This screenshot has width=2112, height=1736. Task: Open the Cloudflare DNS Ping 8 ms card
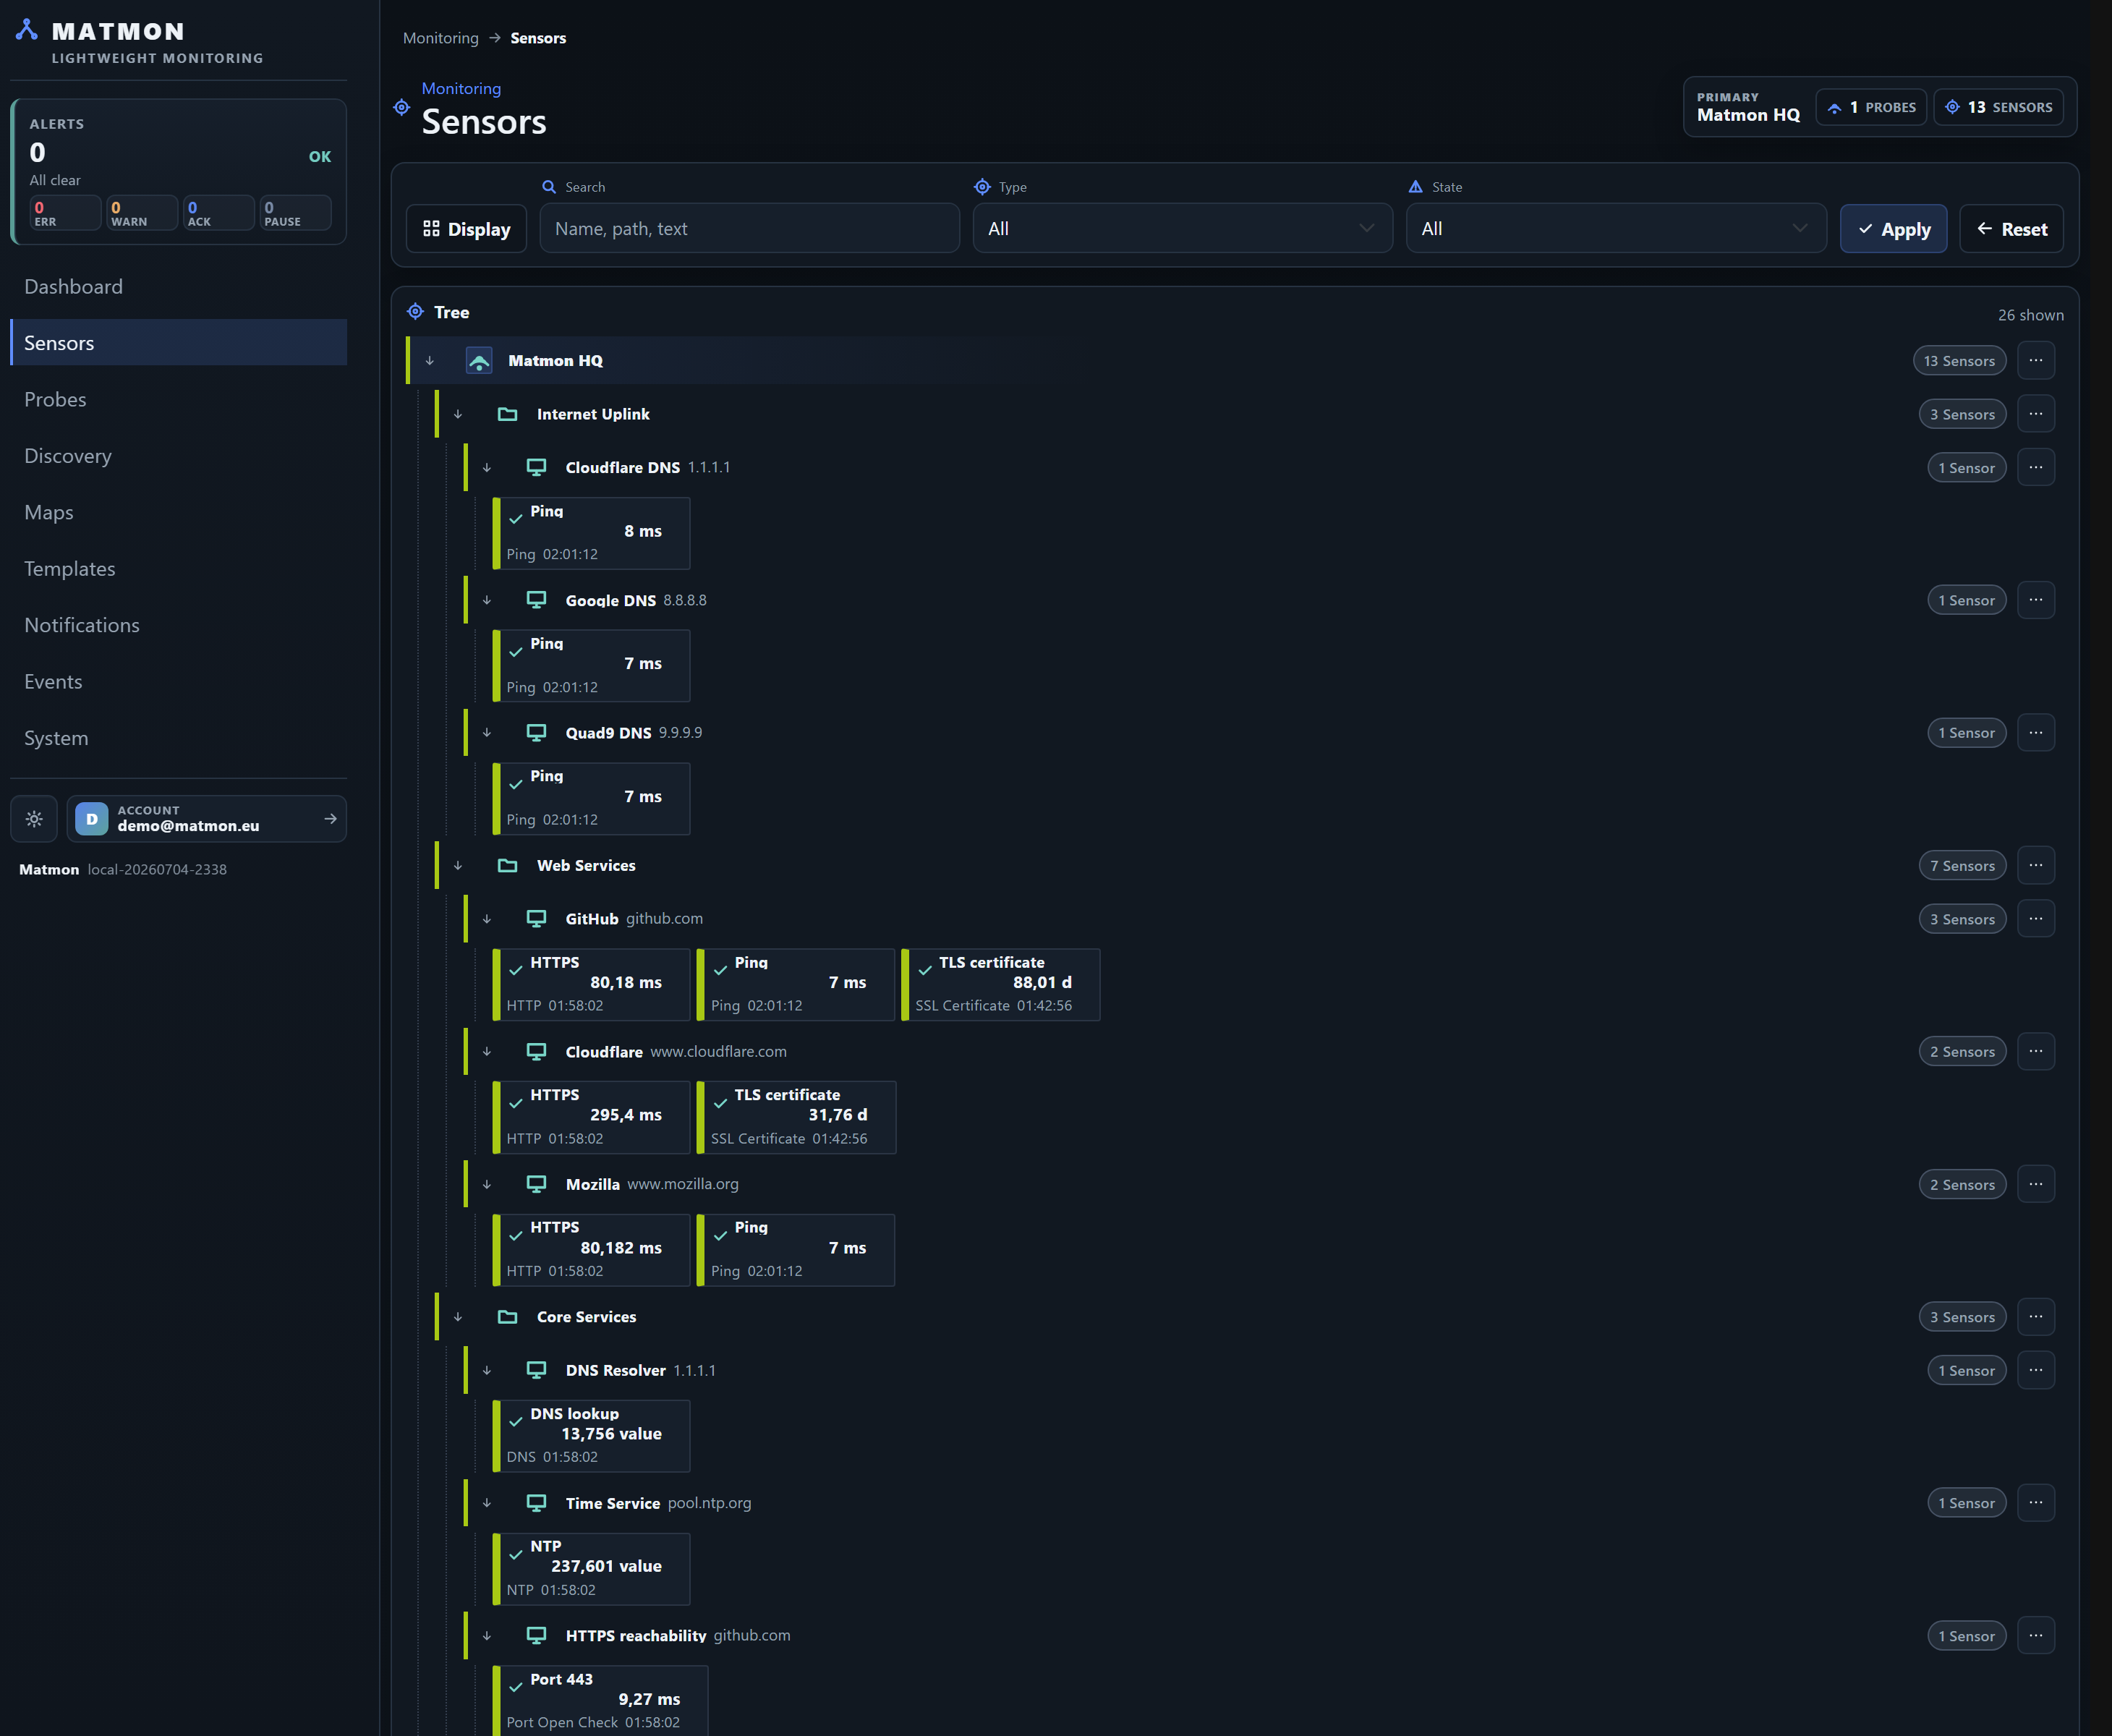[x=591, y=533]
